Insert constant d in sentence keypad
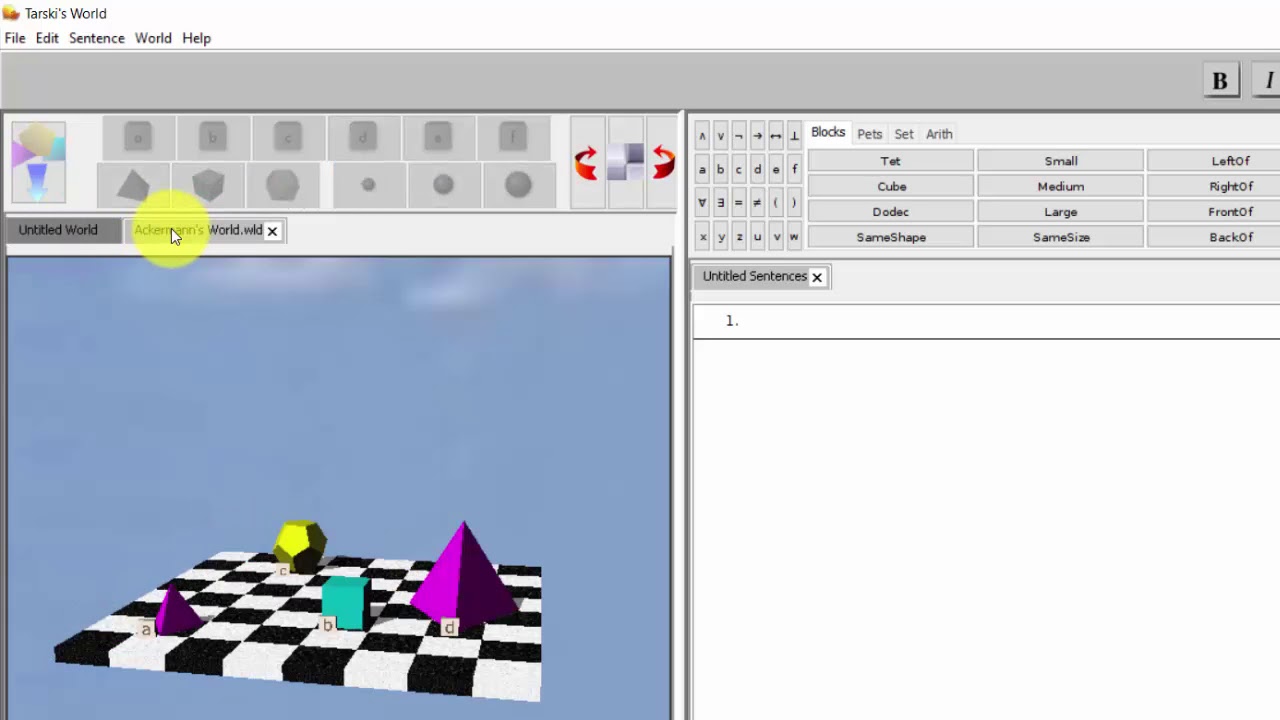1280x720 pixels. pos(757,170)
